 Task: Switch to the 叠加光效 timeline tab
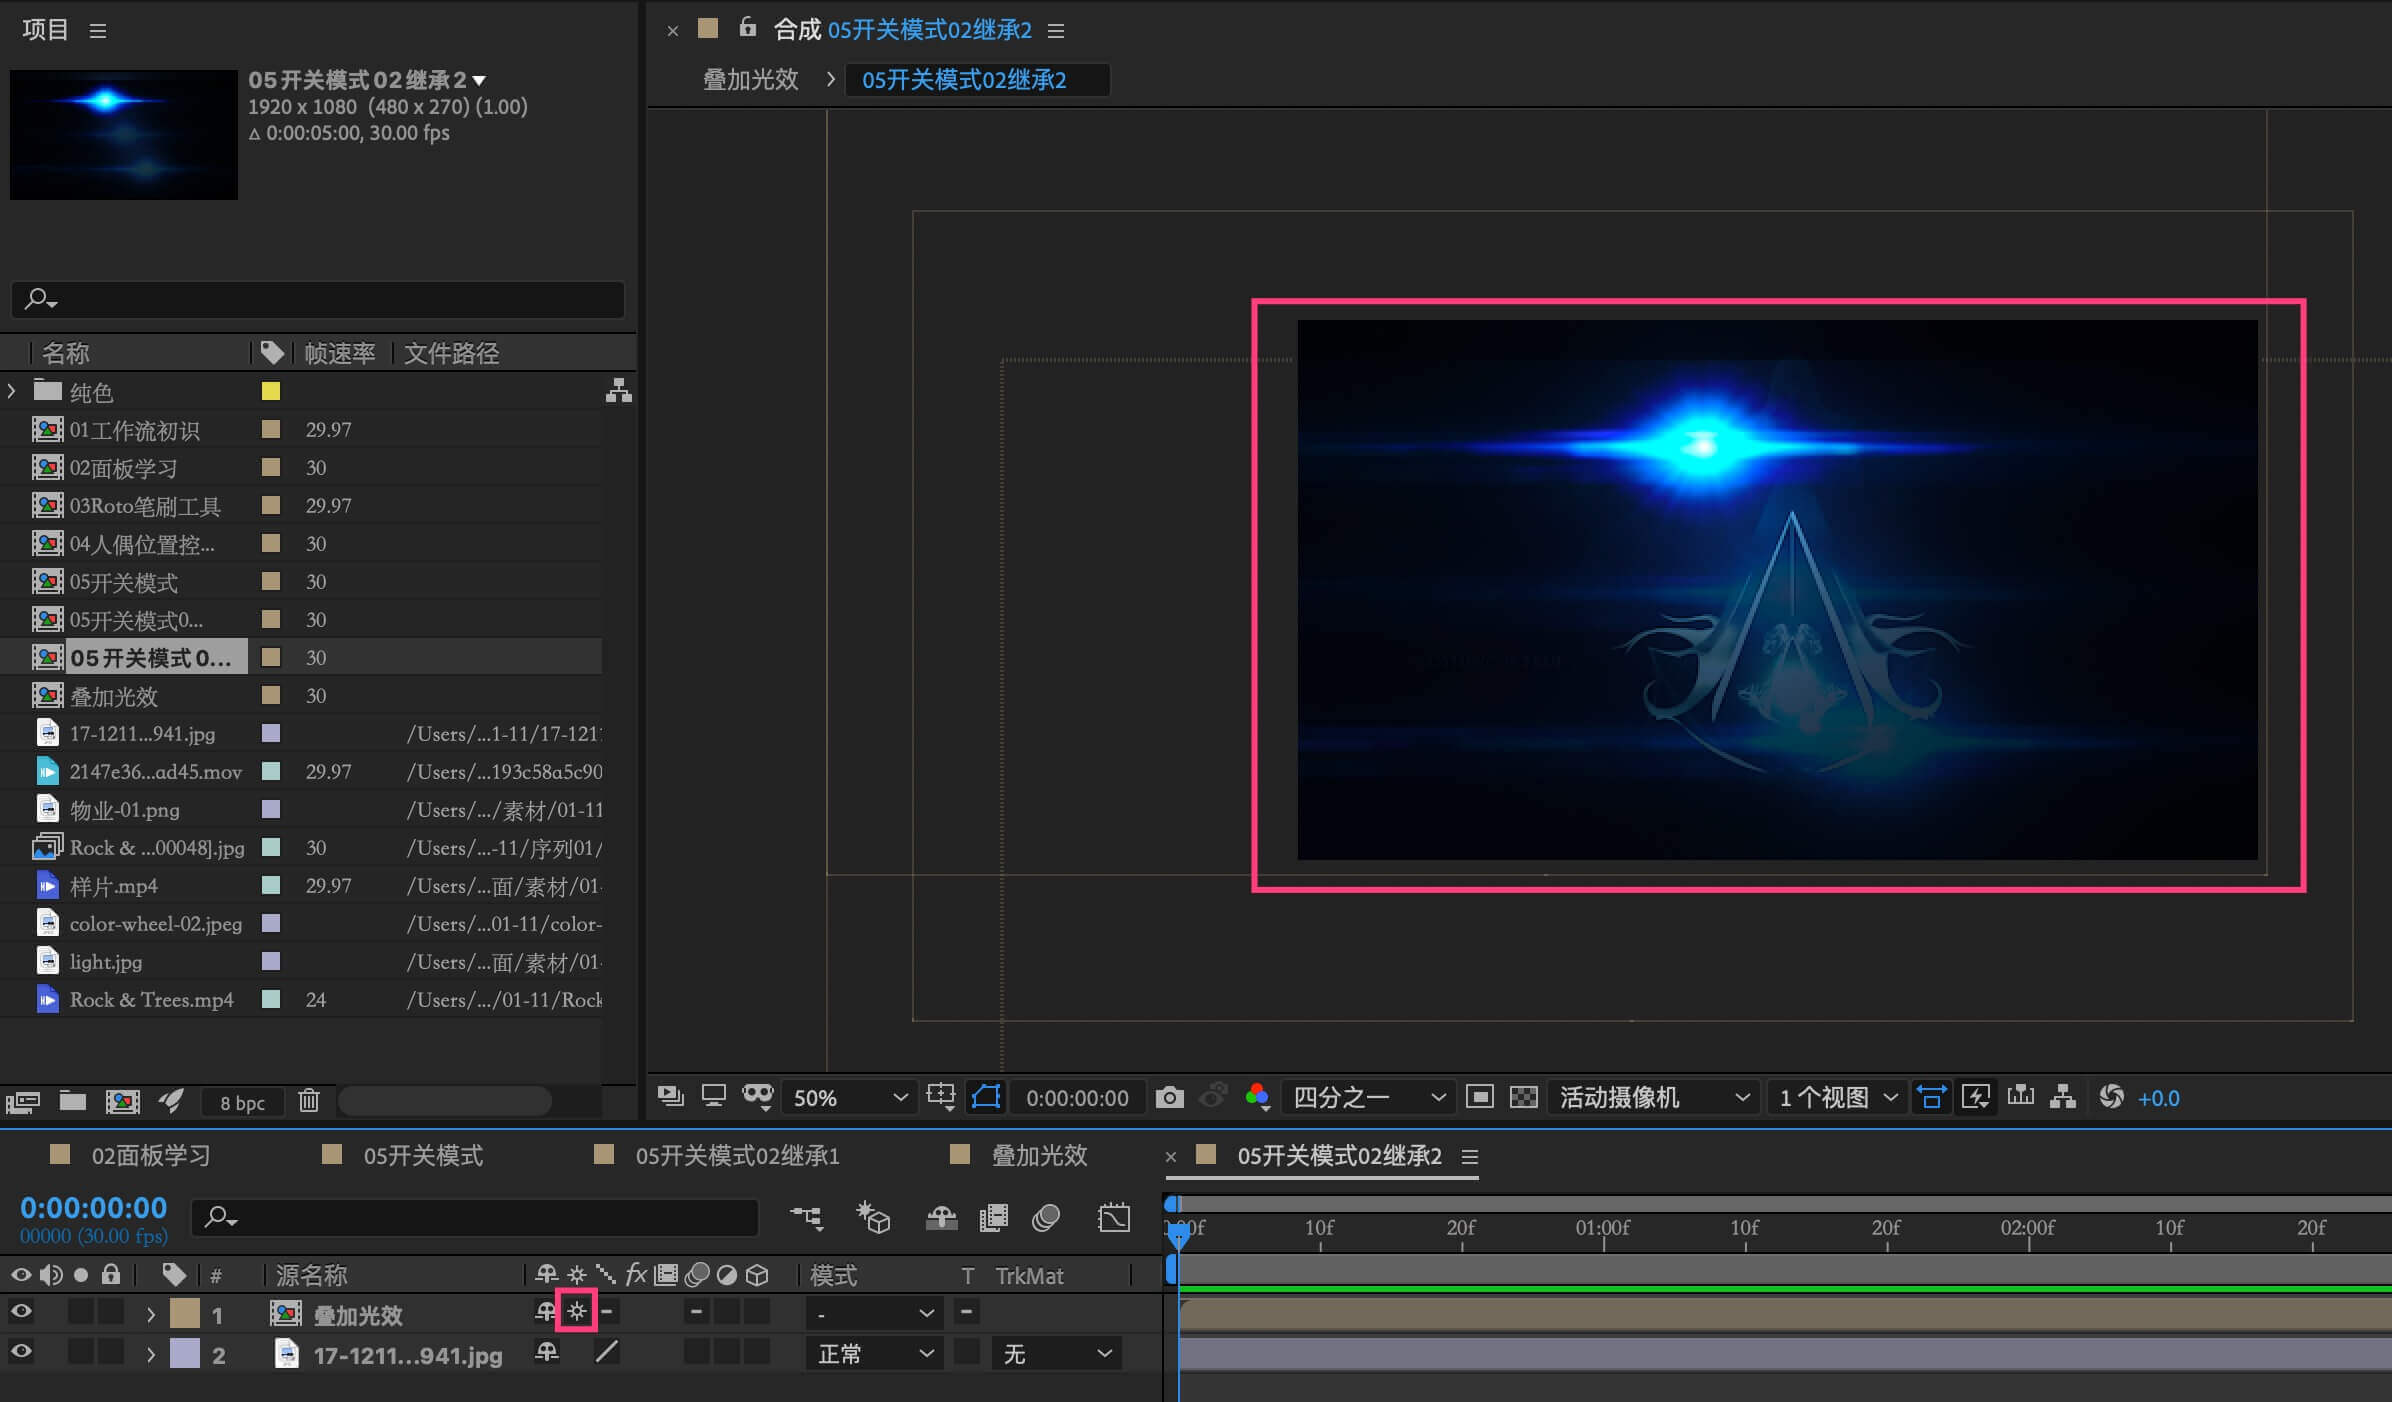[1038, 1156]
